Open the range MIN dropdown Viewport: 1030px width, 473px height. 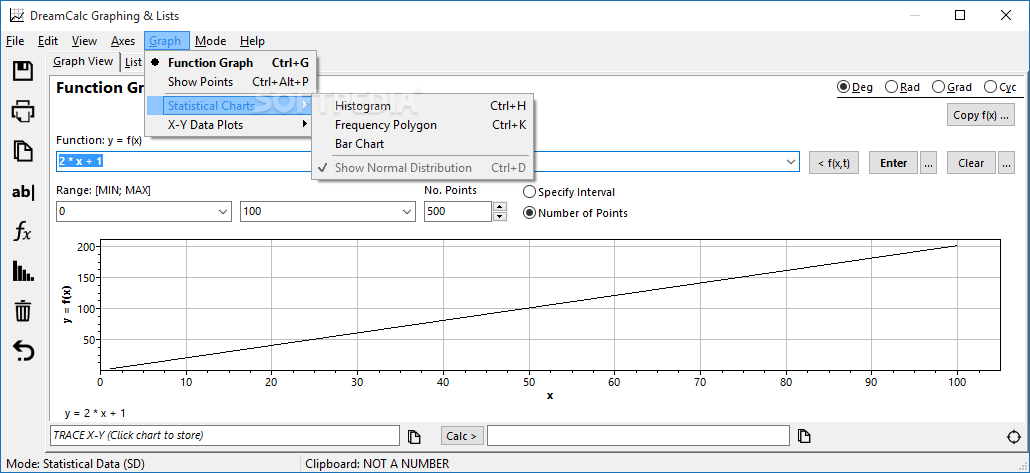click(222, 212)
